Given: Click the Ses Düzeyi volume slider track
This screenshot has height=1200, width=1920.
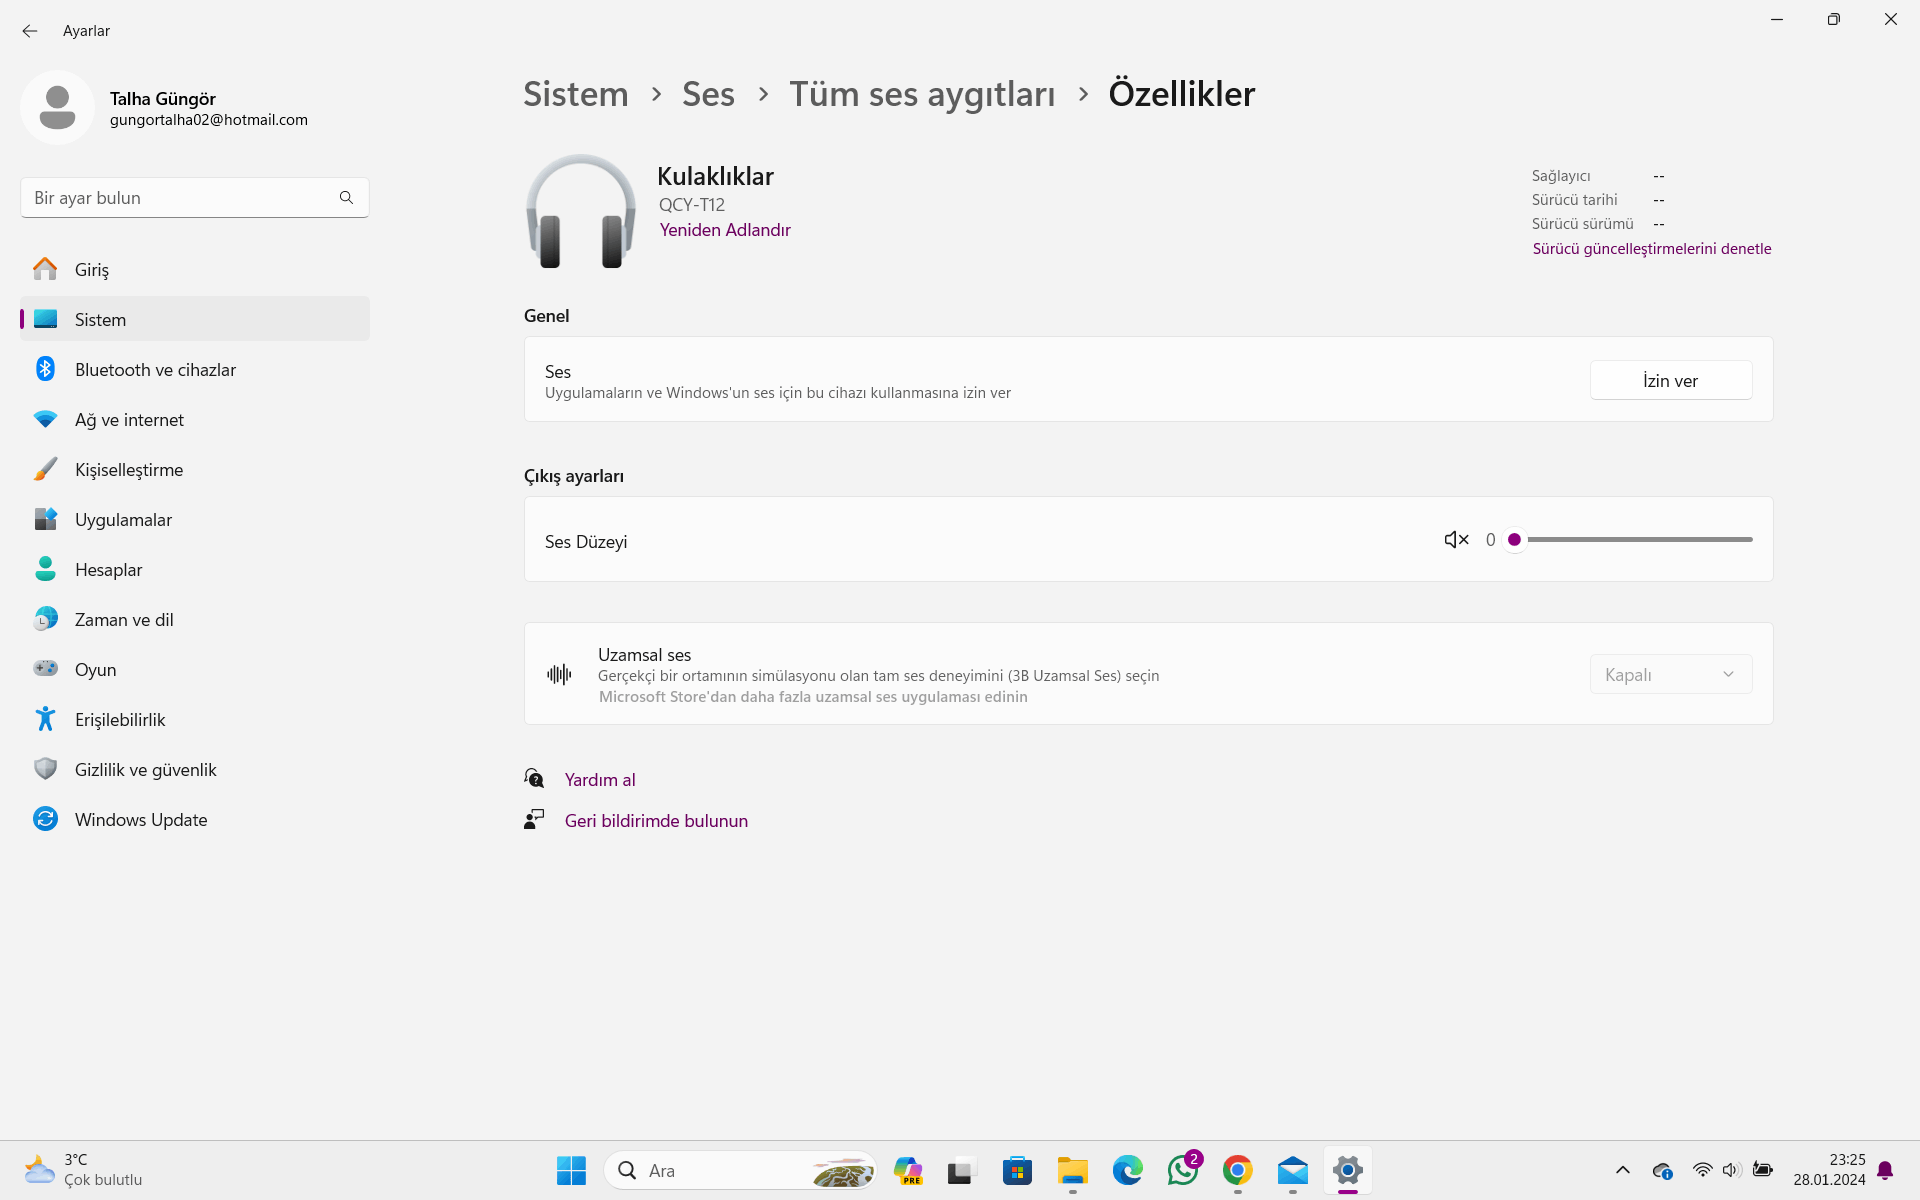Looking at the screenshot, I should click(x=1640, y=540).
